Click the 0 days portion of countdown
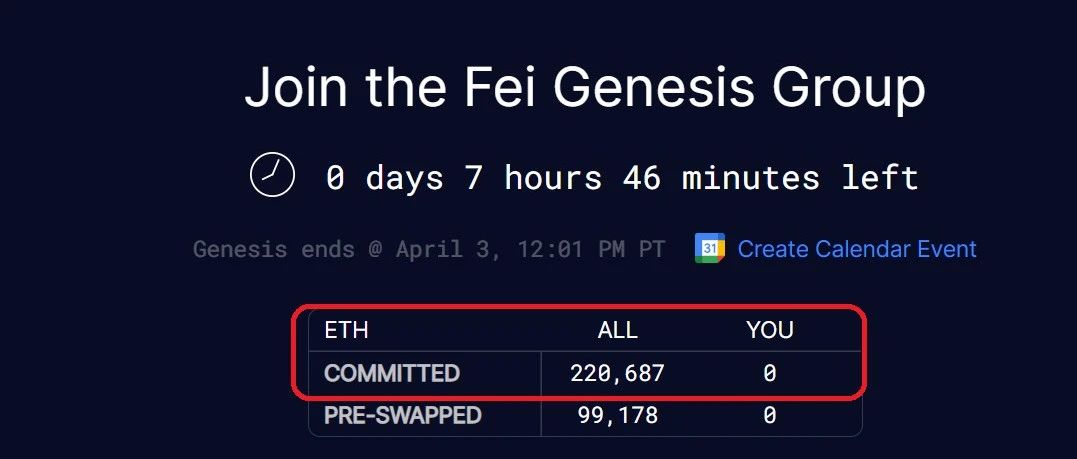 click(385, 178)
